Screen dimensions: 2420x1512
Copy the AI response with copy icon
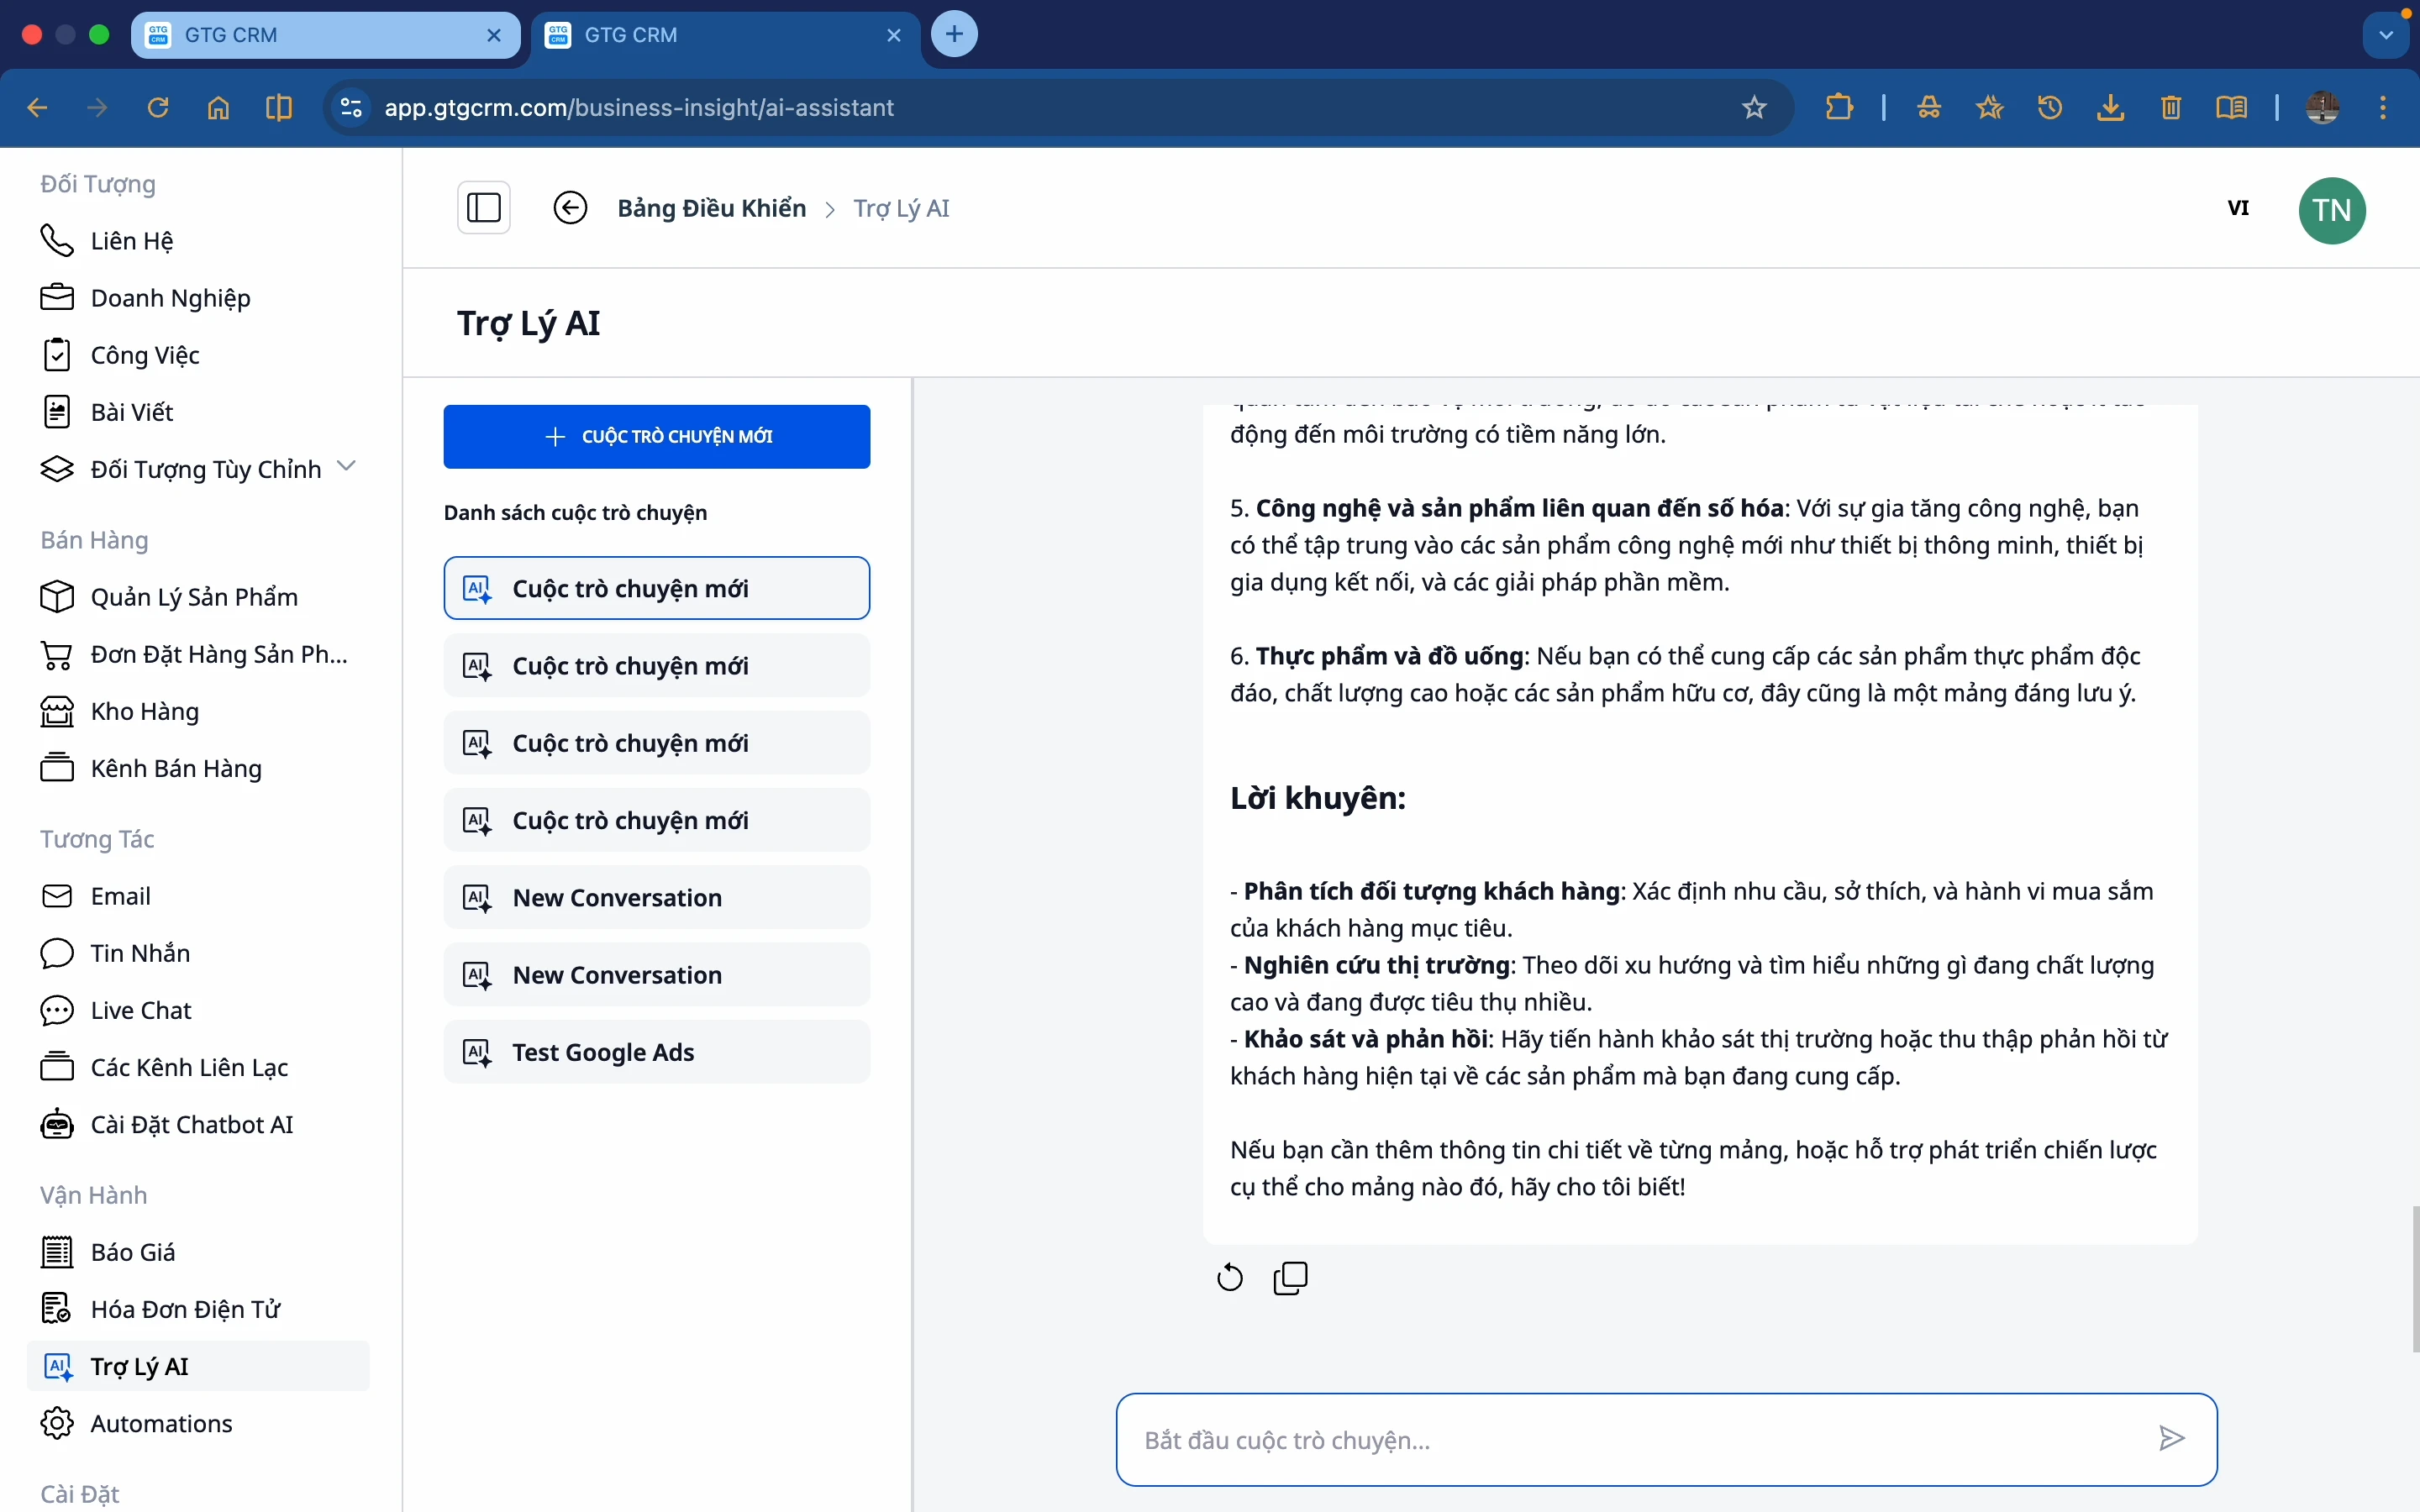[1290, 1278]
